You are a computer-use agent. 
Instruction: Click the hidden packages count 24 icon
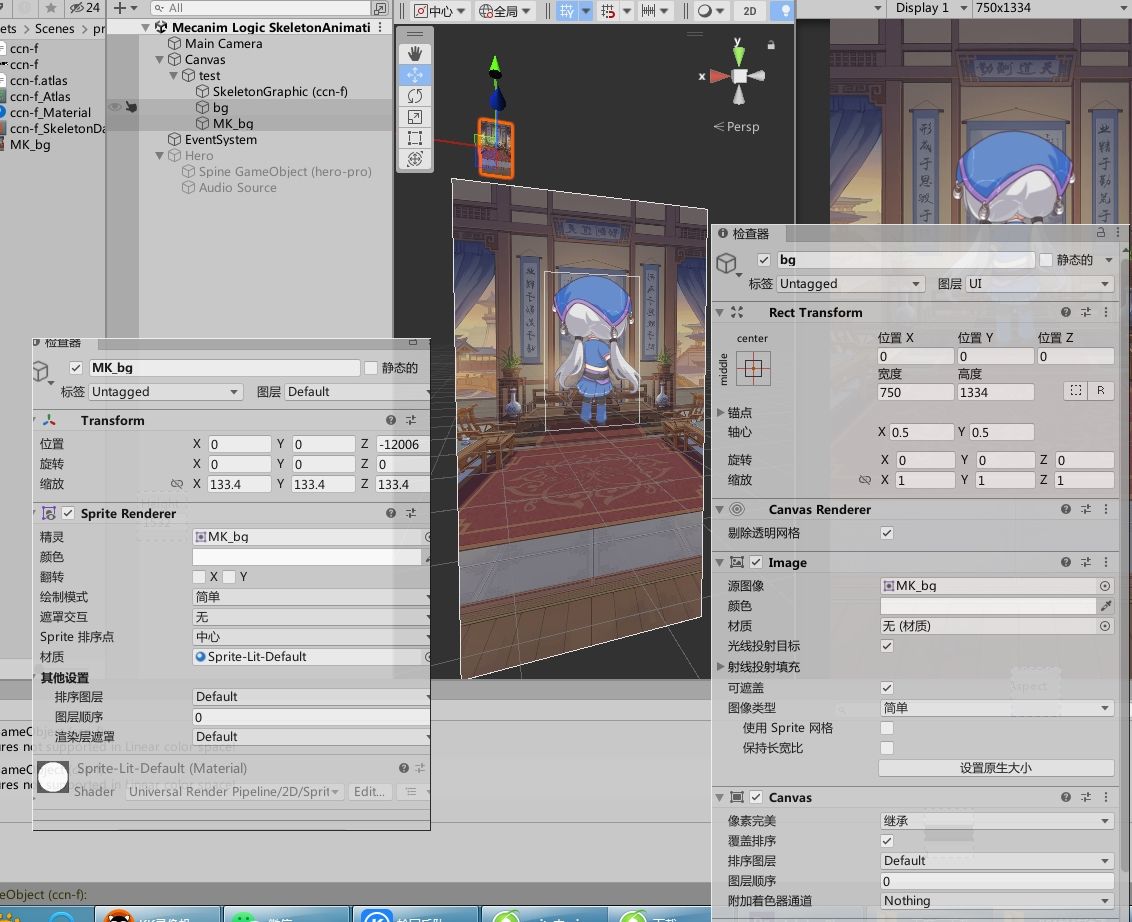84,8
